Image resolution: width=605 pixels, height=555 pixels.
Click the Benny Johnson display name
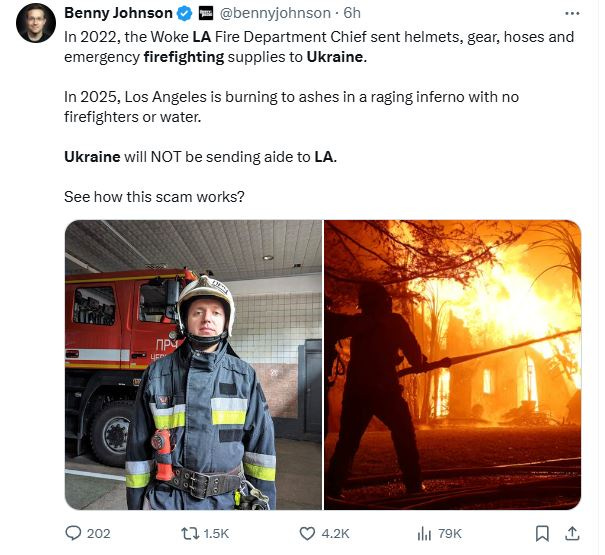pos(118,13)
